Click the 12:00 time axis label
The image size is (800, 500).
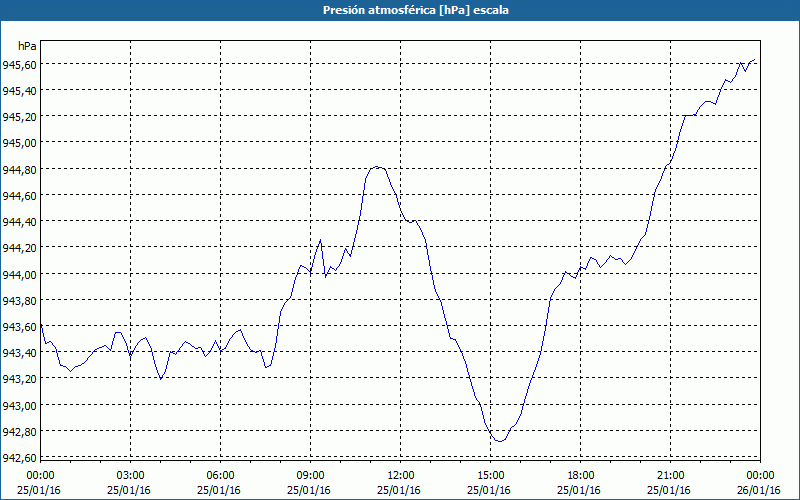pos(401,476)
